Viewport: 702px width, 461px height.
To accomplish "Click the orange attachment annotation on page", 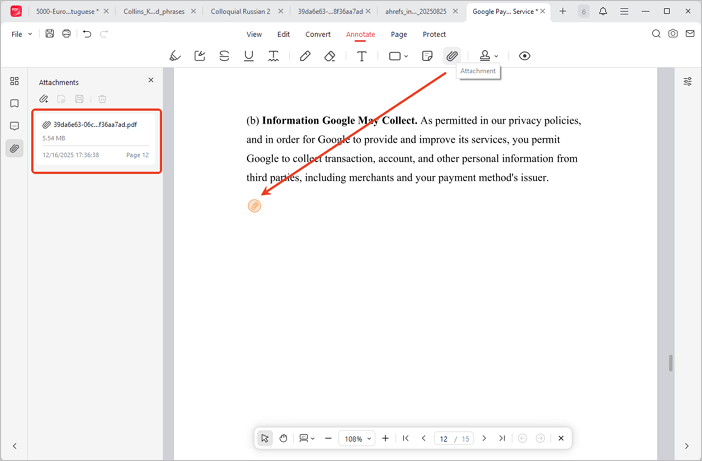I will [x=254, y=205].
